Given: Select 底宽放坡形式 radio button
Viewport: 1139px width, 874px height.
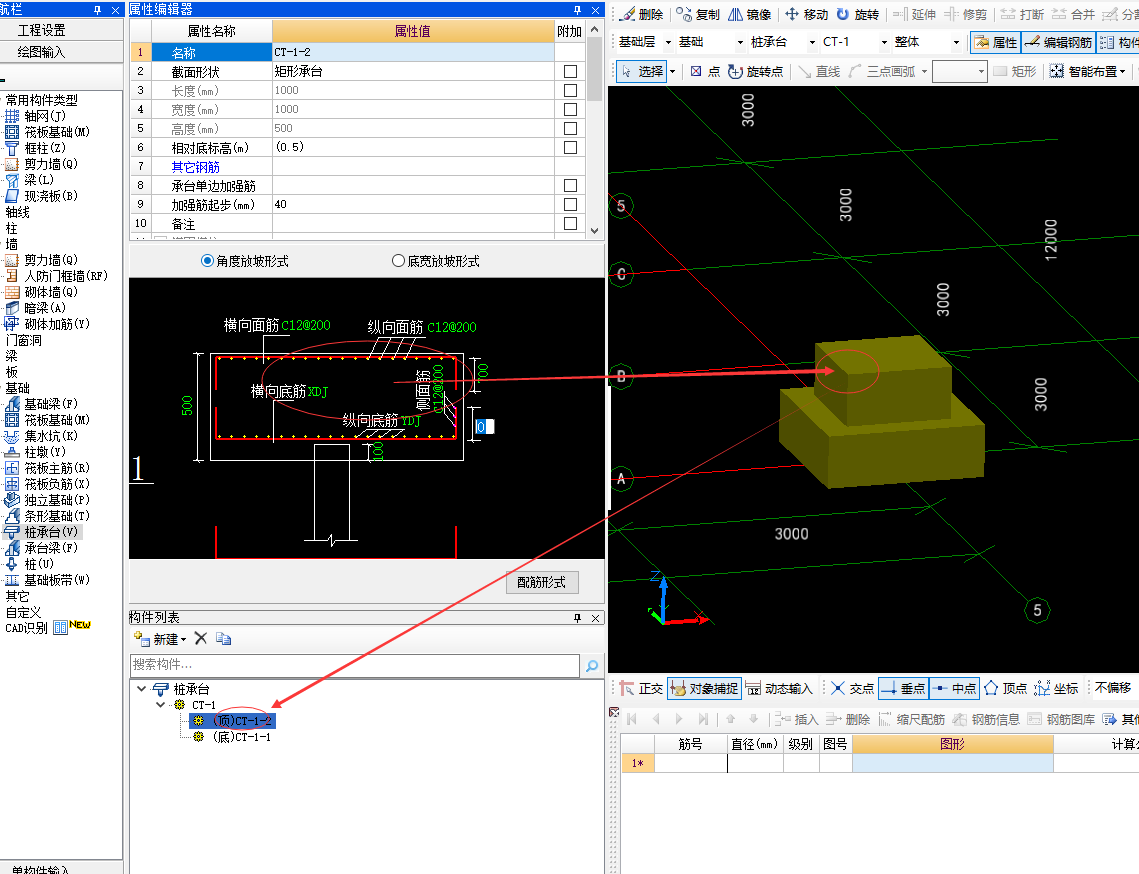Looking at the screenshot, I should (398, 261).
